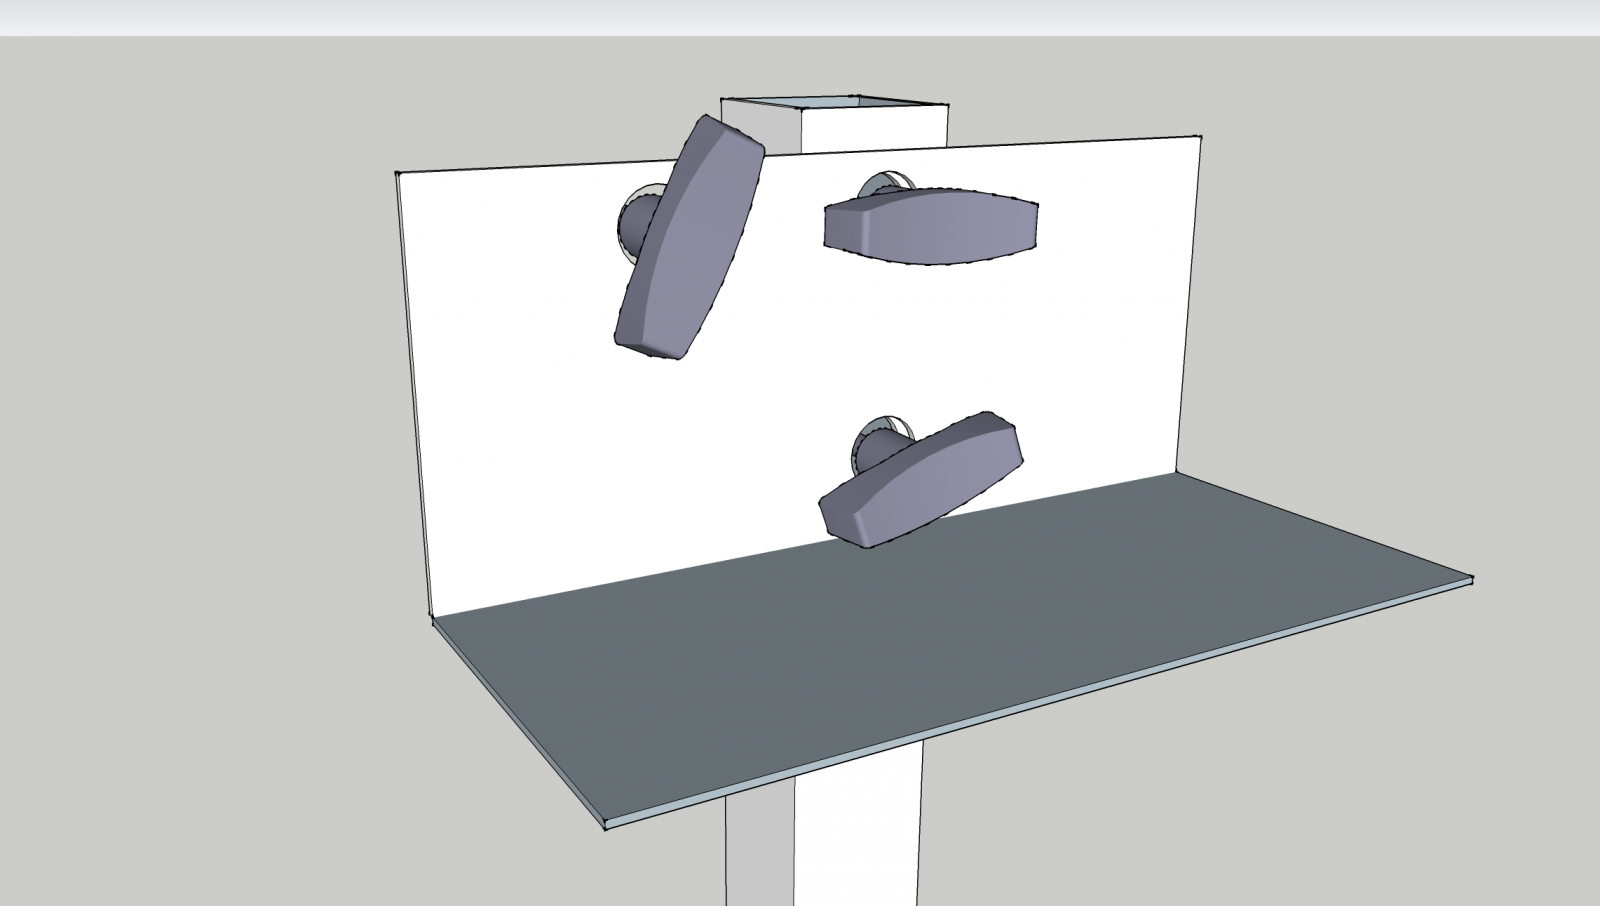Click the blank title bar strip at top
Screen dimensions: 1600x906
(800, 17)
